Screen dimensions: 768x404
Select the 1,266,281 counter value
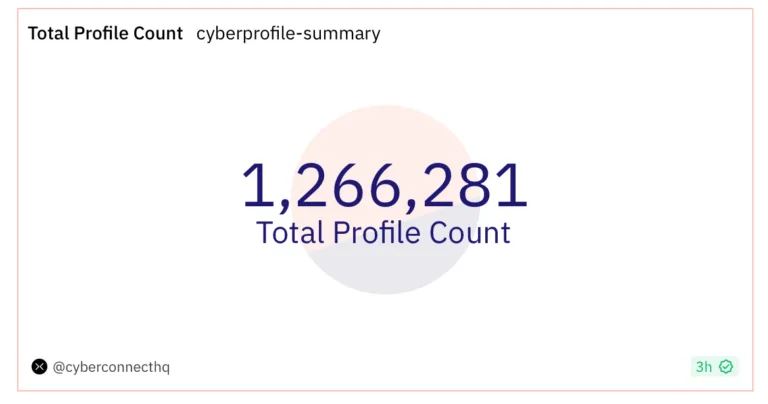pos(384,186)
